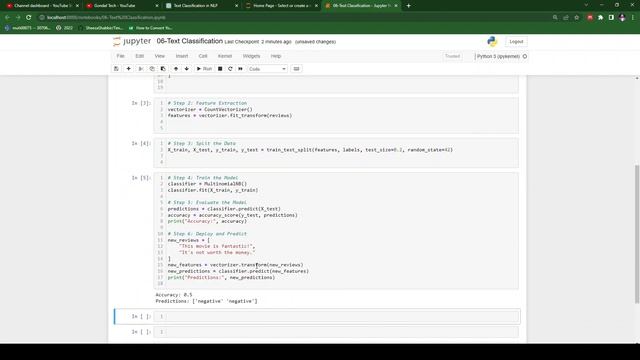Go back in browser history
The width and height of the screenshot is (640, 360).
(7, 18)
